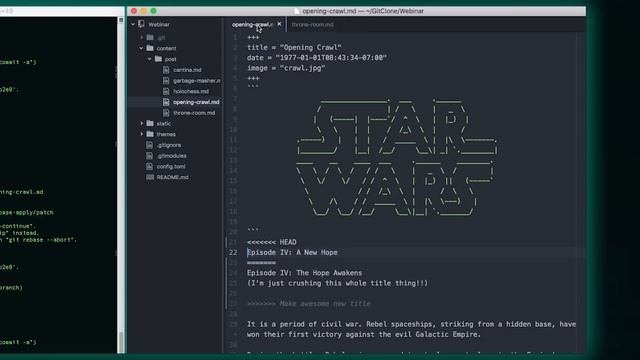
Task: Click line number 22 in gutter
Action: (x=233, y=253)
